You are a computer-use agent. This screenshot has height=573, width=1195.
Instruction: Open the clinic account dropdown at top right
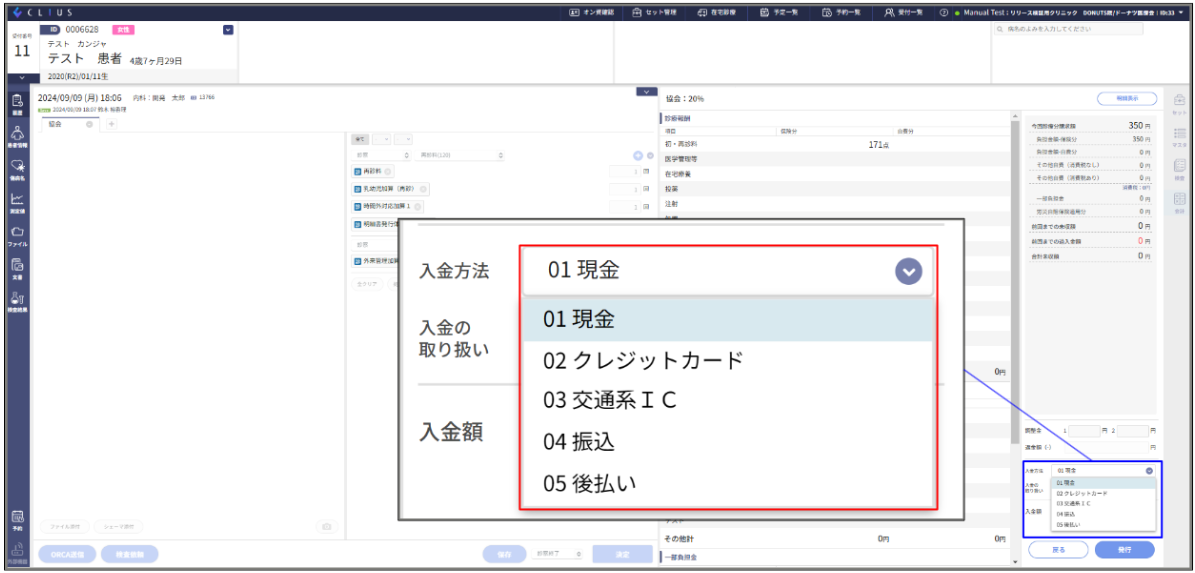tap(1181, 12)
